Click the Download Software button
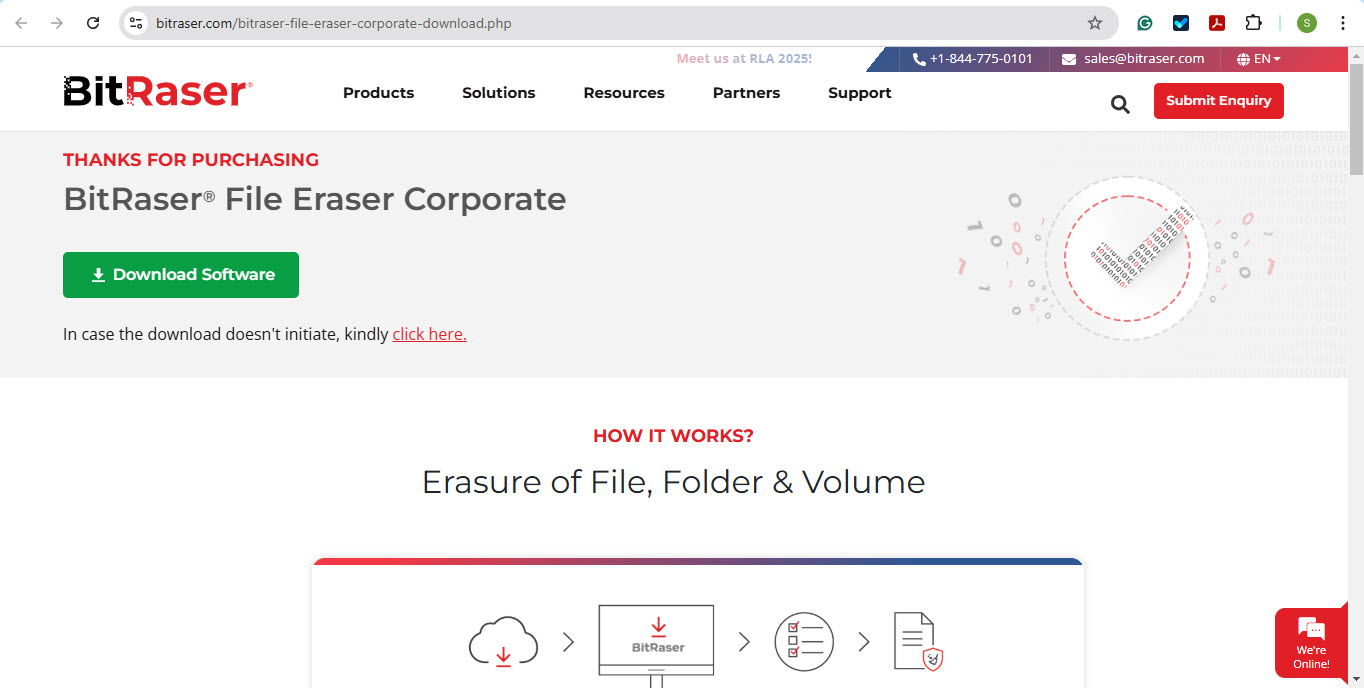Viewport: 1364px width, 688px height. (x=181, y=275)
